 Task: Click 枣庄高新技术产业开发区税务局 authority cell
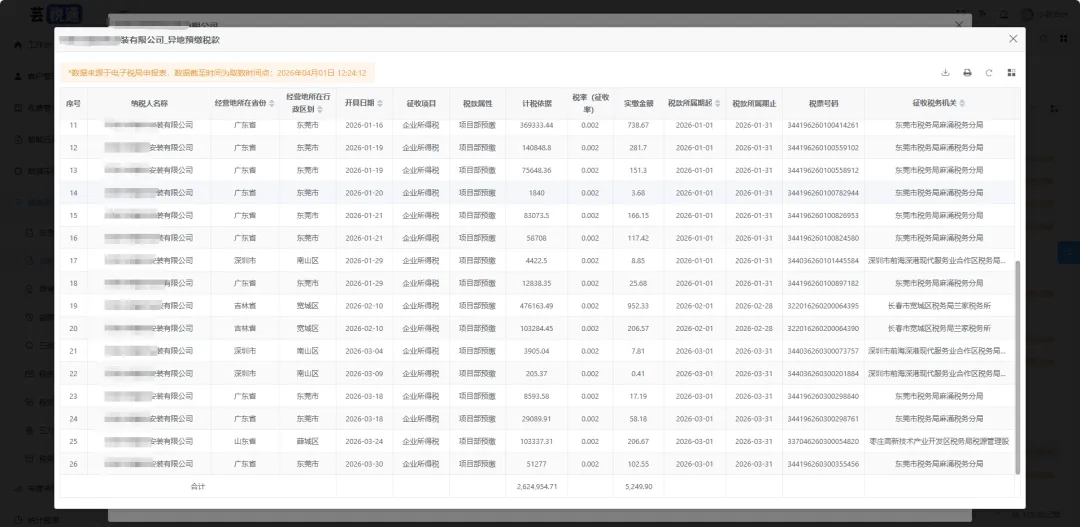coord(938,442)
